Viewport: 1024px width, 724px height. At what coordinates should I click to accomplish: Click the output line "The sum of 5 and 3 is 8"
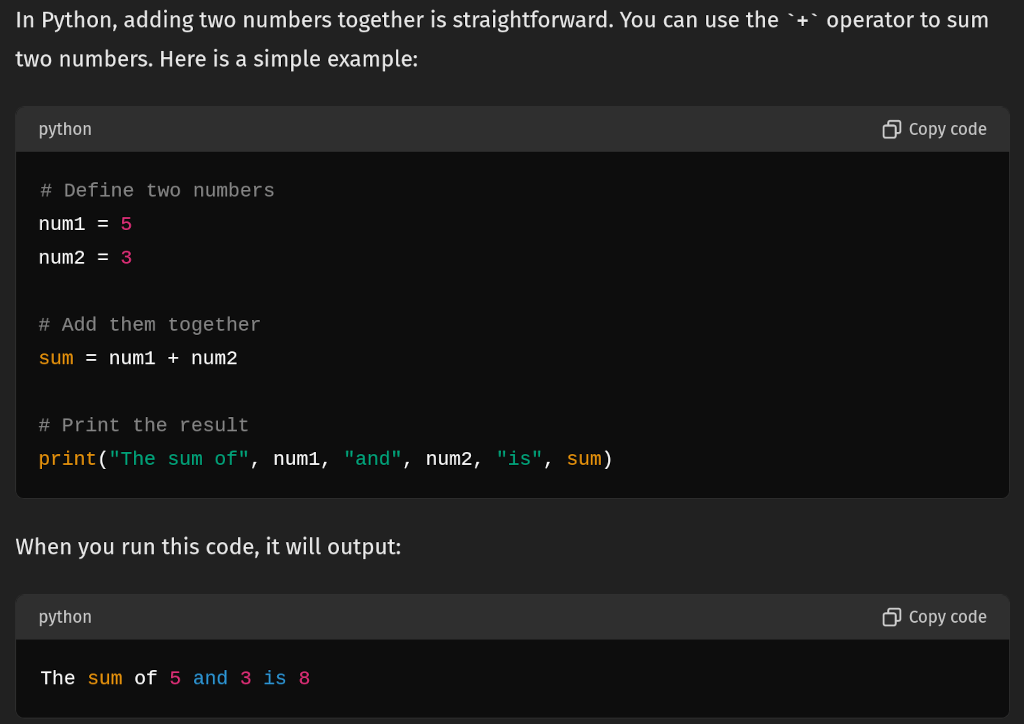175,678
